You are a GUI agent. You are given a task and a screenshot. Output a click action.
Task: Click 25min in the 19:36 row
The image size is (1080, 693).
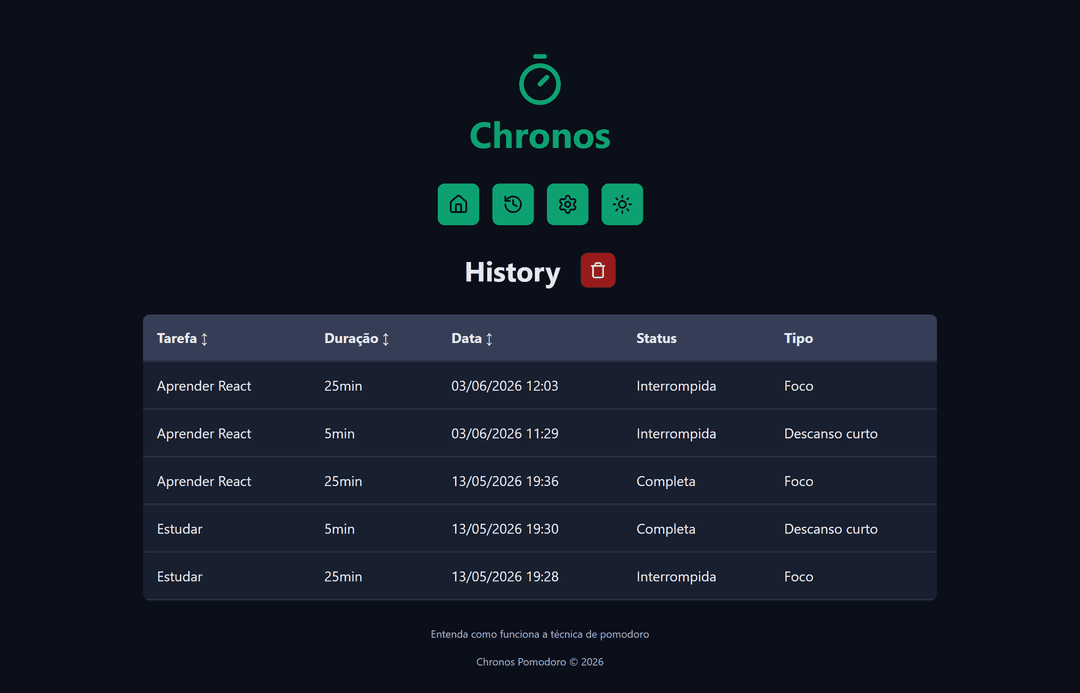coord(343,481)
